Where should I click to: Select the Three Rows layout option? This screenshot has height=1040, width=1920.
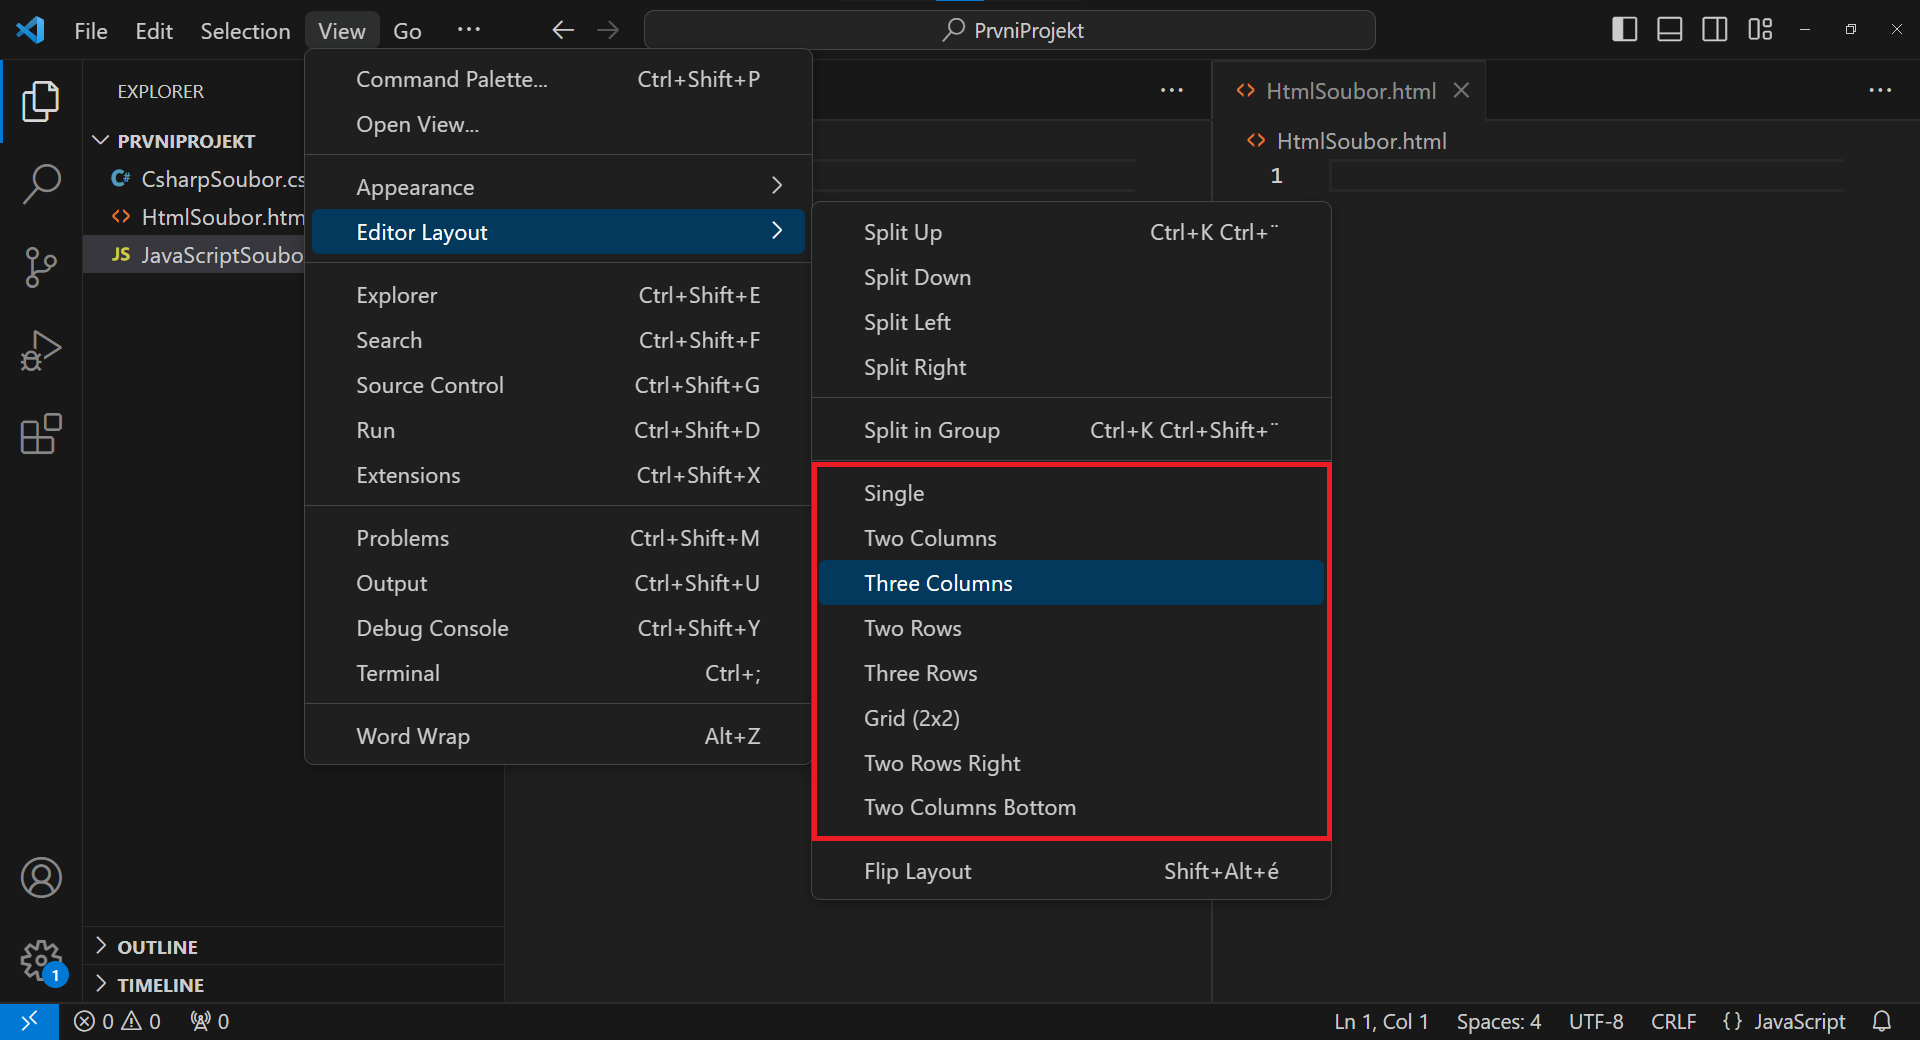click(x=920, y=672)
